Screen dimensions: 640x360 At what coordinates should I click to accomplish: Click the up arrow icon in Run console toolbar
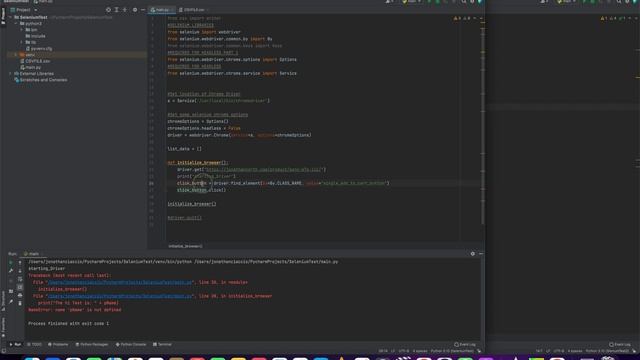pyautogui.click(x=20, y=262)
